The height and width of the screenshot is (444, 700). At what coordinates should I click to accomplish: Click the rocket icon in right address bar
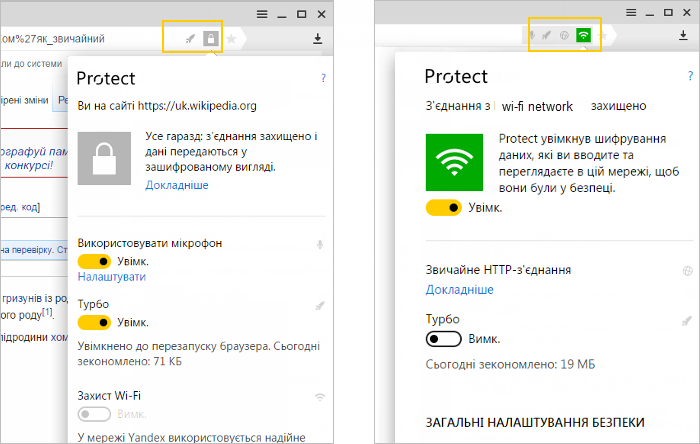coord(546,35)
